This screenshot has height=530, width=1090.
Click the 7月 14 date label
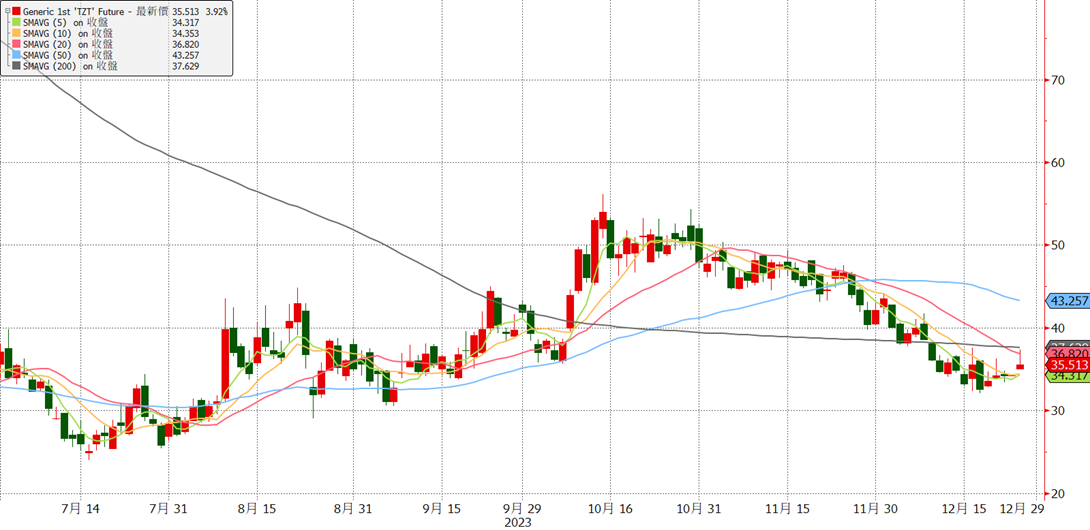(81, 510)
